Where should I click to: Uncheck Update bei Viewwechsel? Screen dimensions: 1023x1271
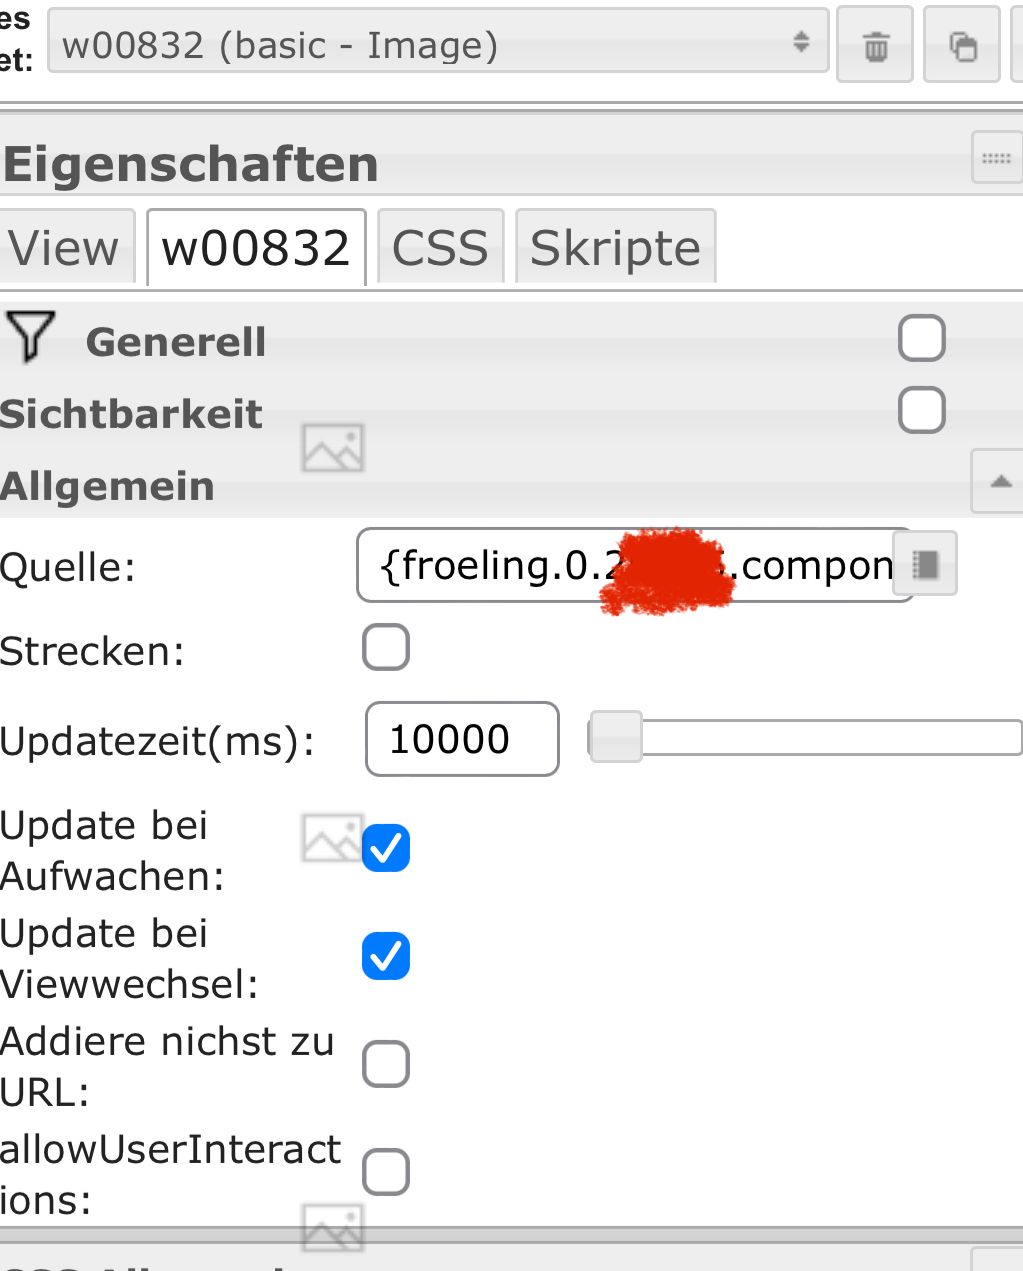click(386, 956)
